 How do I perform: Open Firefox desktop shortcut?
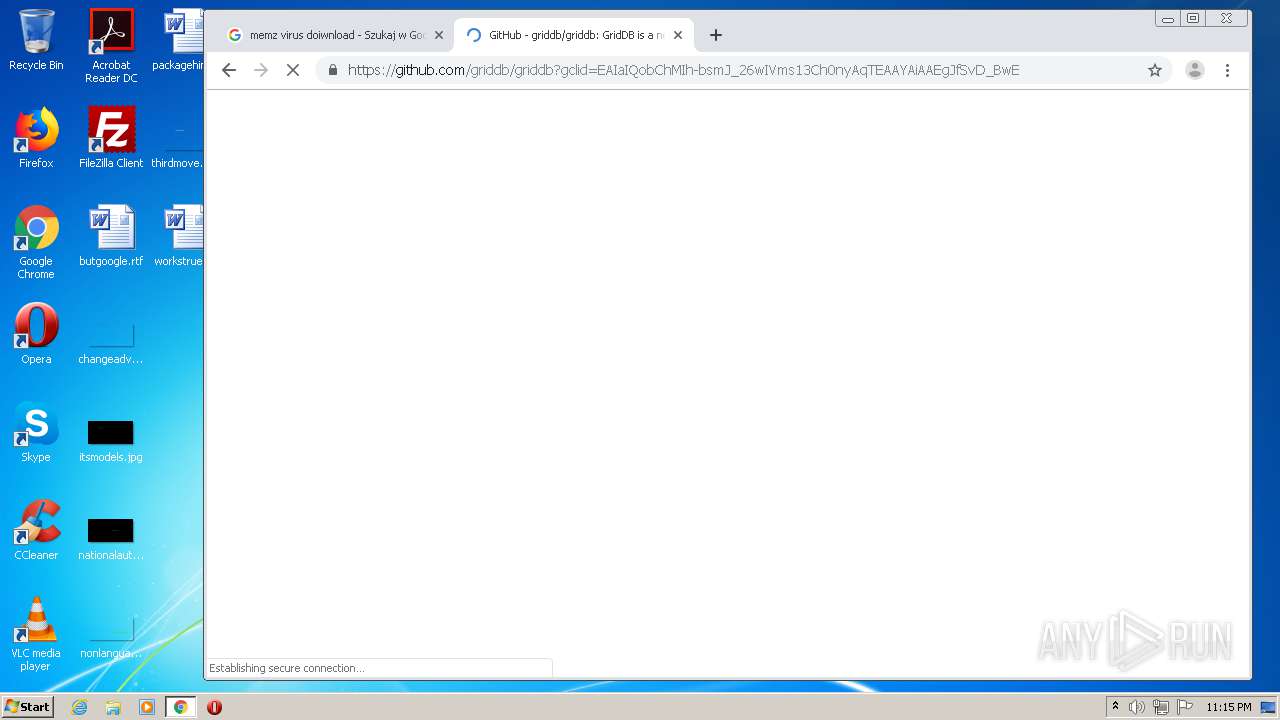click(36, 138)
